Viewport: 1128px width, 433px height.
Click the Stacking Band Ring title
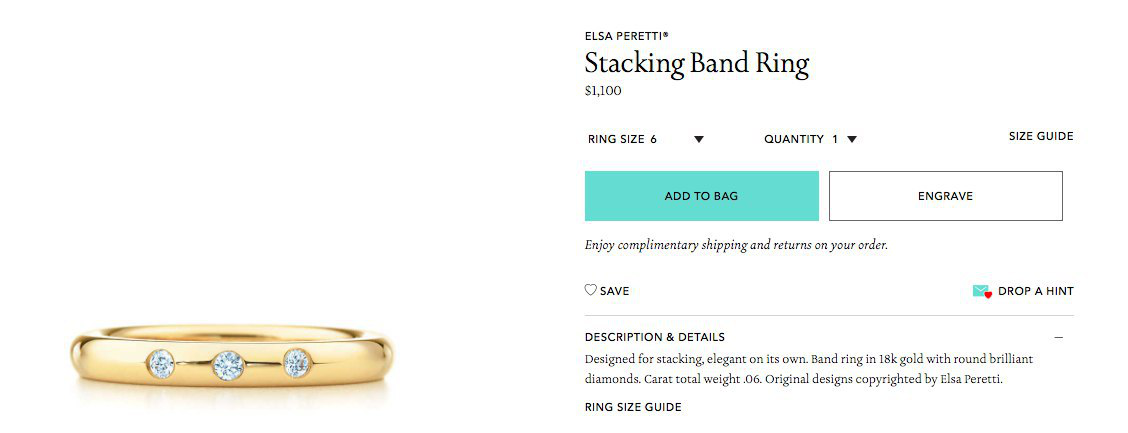tap(696, 63)
